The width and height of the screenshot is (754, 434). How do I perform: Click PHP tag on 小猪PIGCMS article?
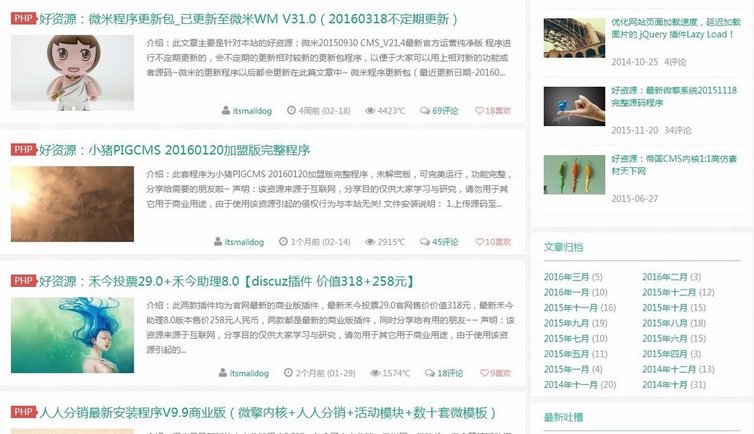[24, 149]
